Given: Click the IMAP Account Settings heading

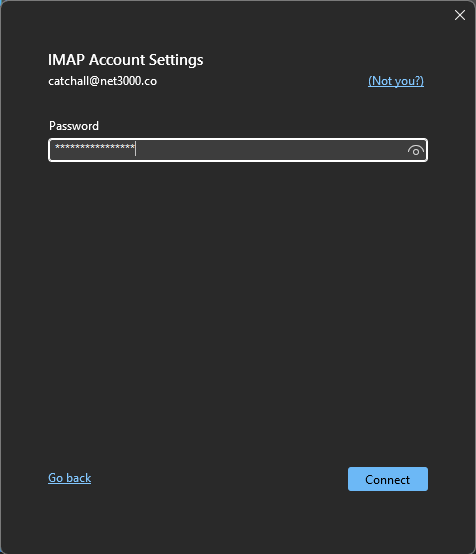Looking at the screenshot, I should [x=126, y=60].
